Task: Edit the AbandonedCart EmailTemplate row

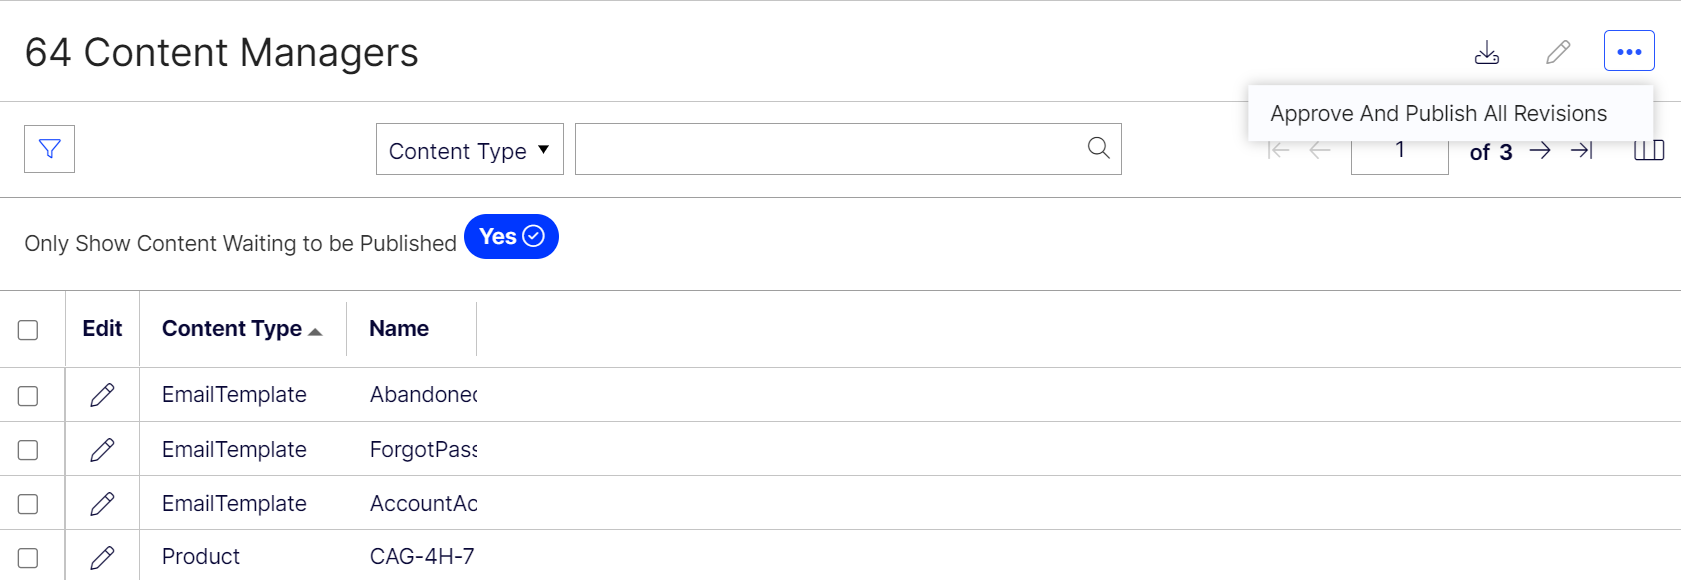Action: [102, 394]
